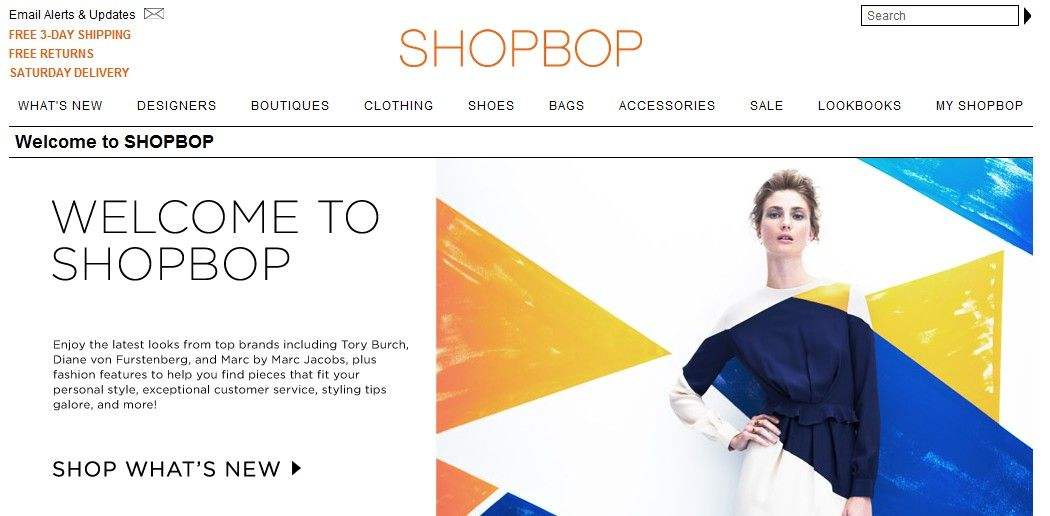Viewport: 1050px width, 516px height.
Task: Click the Free 3-Day Shipping link
Action: tap(70, 35)
